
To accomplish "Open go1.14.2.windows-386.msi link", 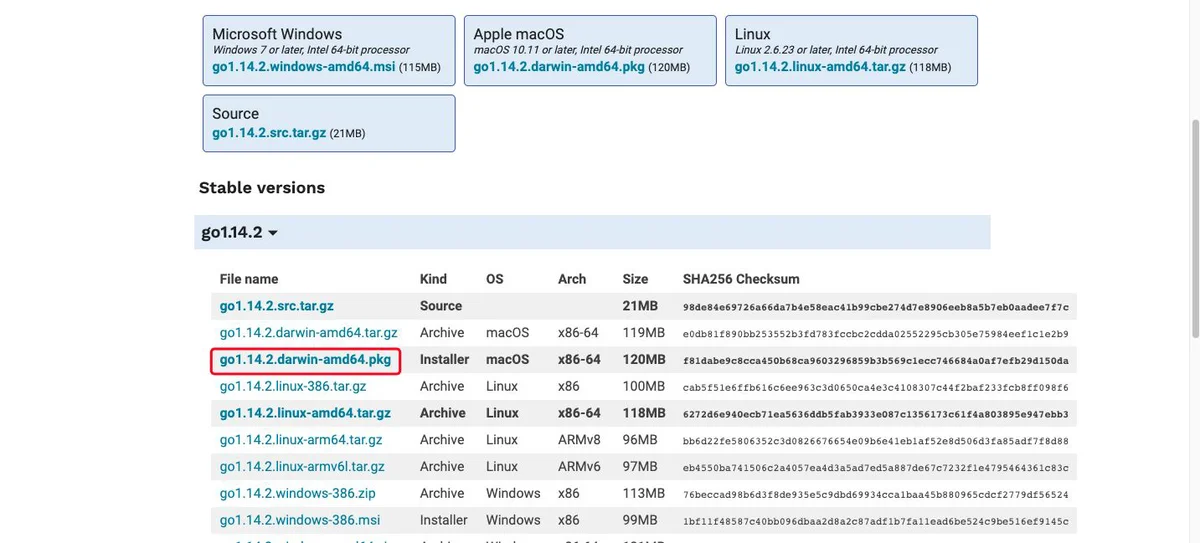I will (x=300, y=521).
